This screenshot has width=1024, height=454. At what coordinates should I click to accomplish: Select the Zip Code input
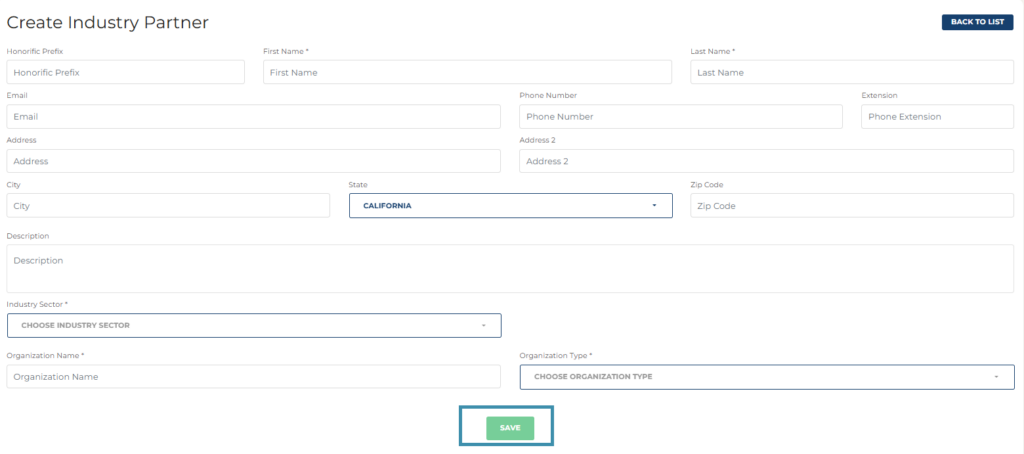(x=852, y=206)
